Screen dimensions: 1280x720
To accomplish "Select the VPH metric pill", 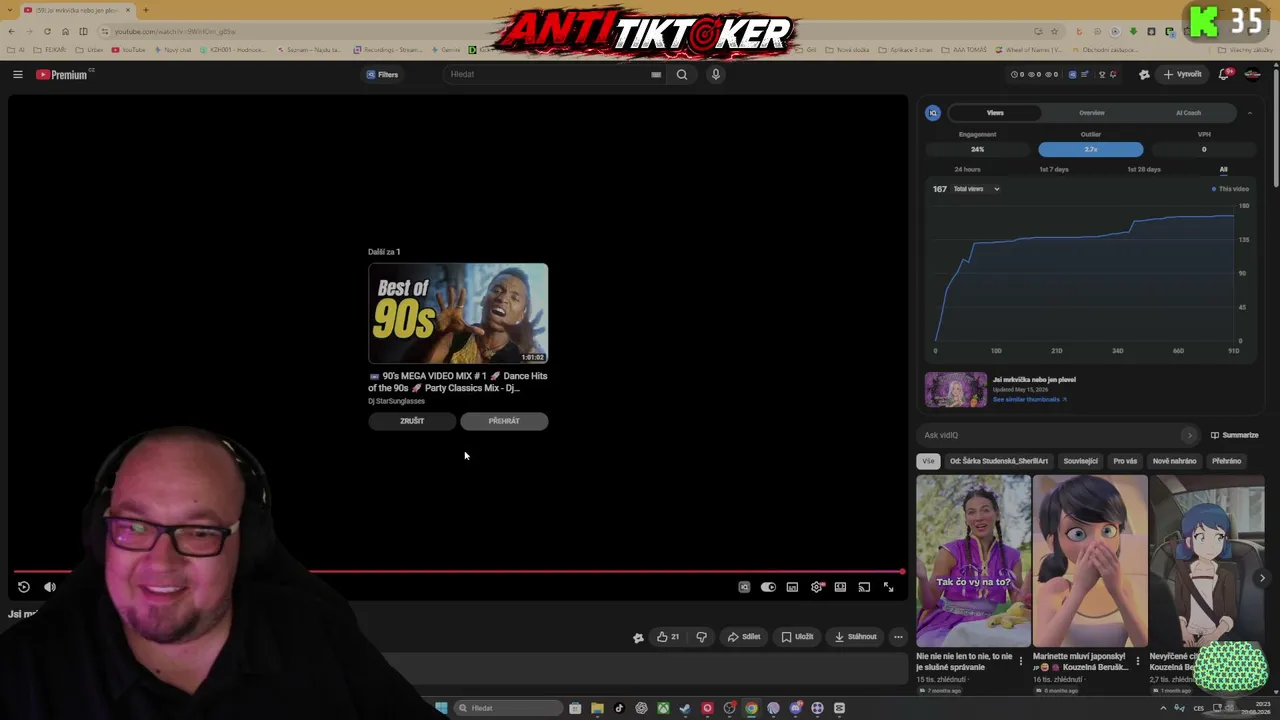I will point(1204,149).
